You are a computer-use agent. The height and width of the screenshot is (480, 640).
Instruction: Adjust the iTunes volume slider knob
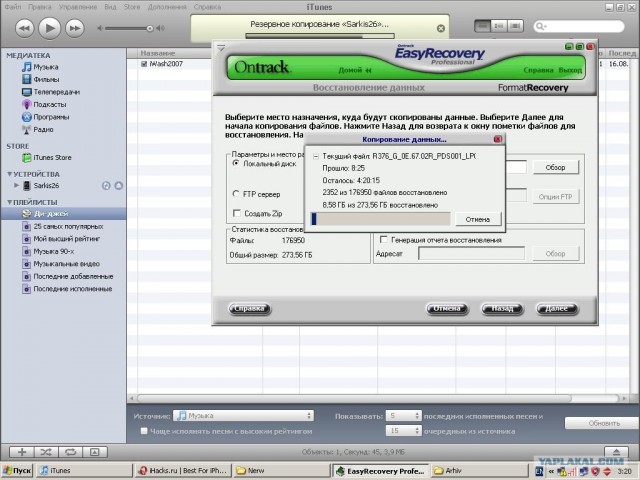(x=150, y=28)
